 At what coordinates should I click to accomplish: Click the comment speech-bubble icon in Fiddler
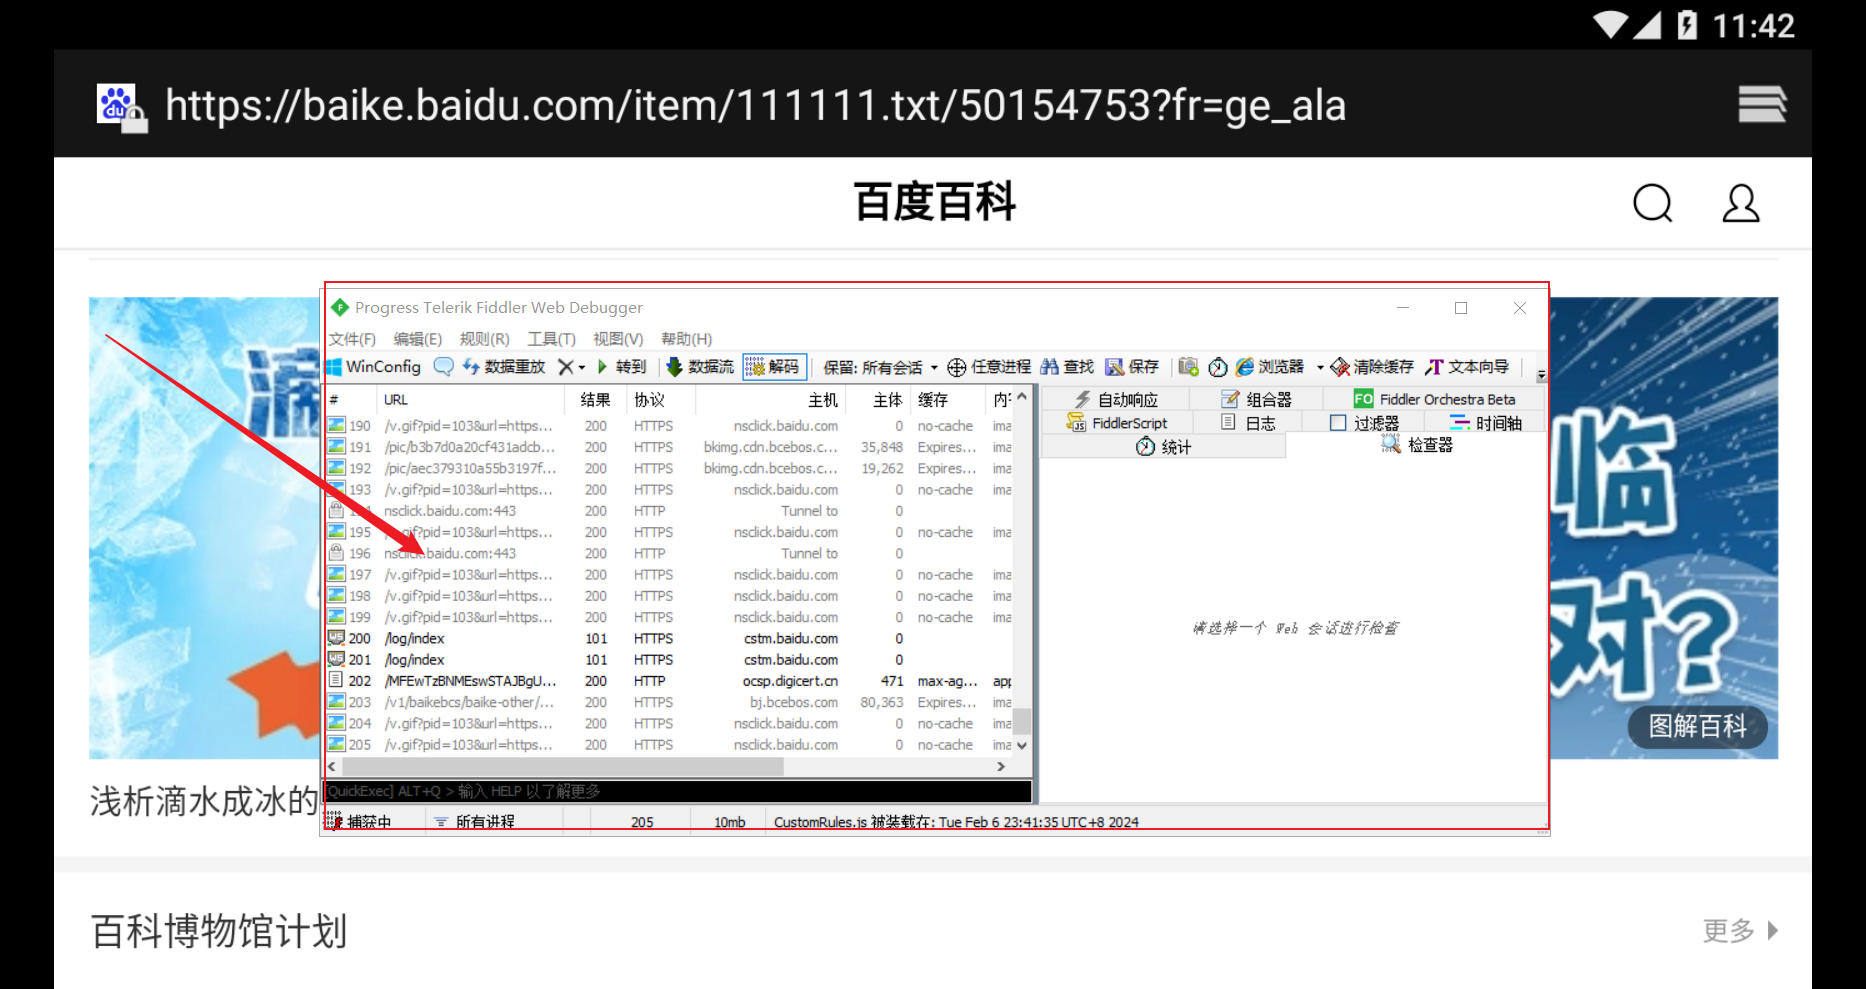443,367
